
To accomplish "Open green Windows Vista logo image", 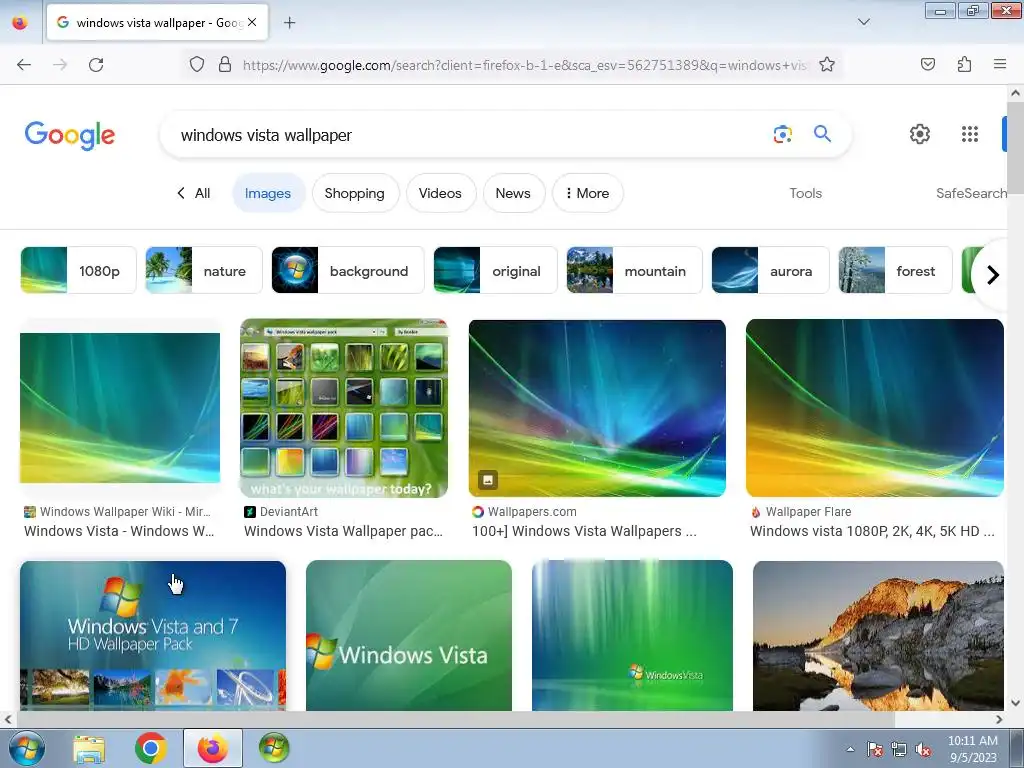I will (x=409, y=635).
